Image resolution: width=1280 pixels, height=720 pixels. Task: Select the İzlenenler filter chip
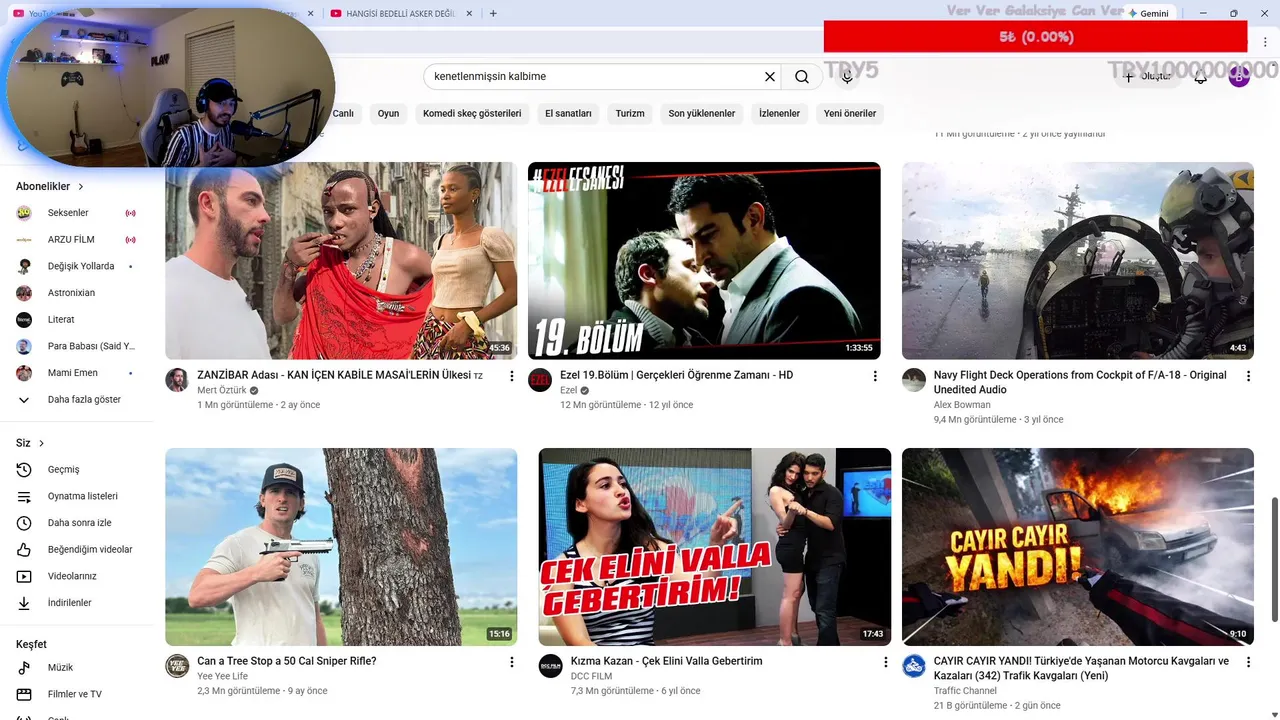pos(780,114)
